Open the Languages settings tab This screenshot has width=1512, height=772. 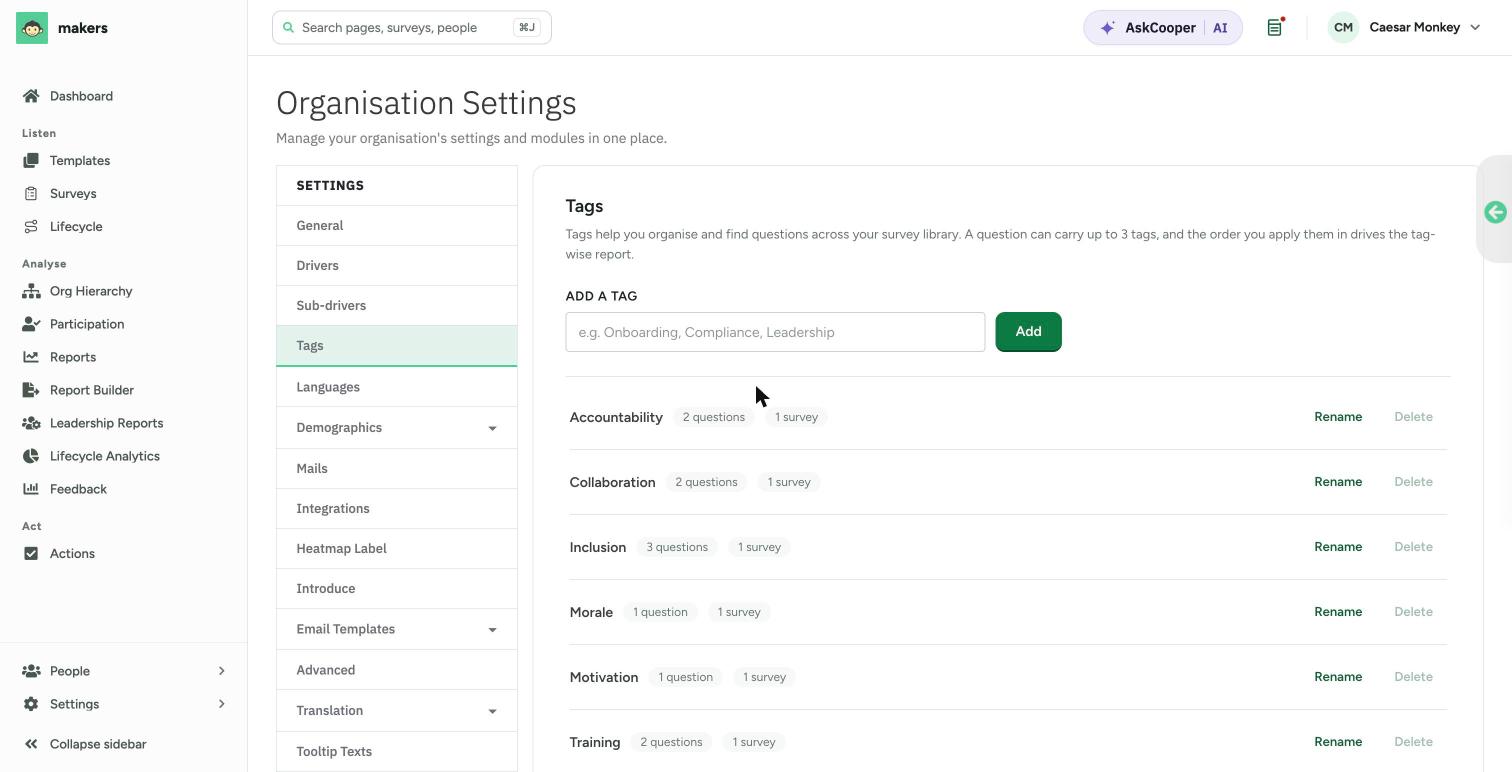(397, 387)
